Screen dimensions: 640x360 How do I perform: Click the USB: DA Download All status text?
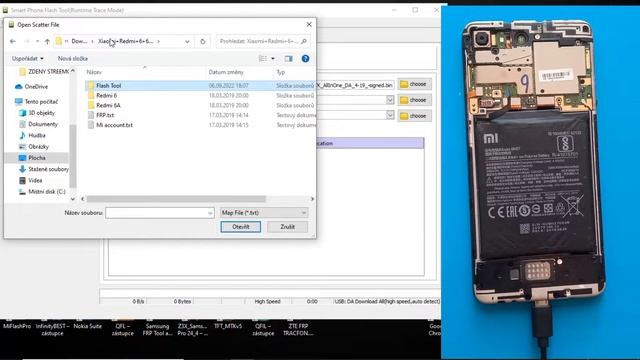(387, 302)
